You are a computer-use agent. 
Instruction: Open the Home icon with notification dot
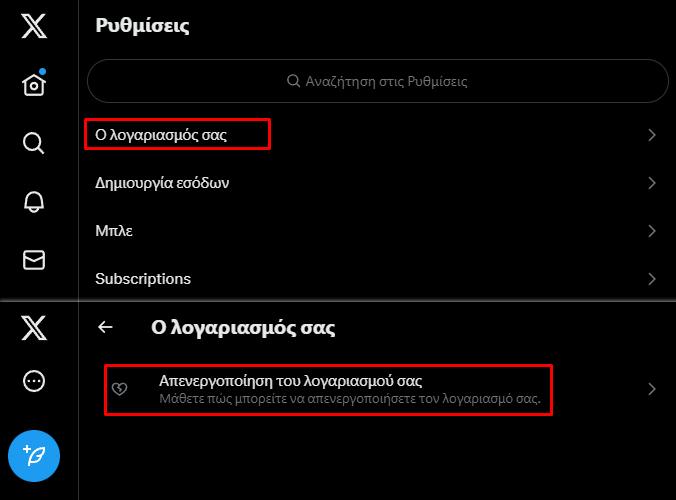(x=34, y=82)
